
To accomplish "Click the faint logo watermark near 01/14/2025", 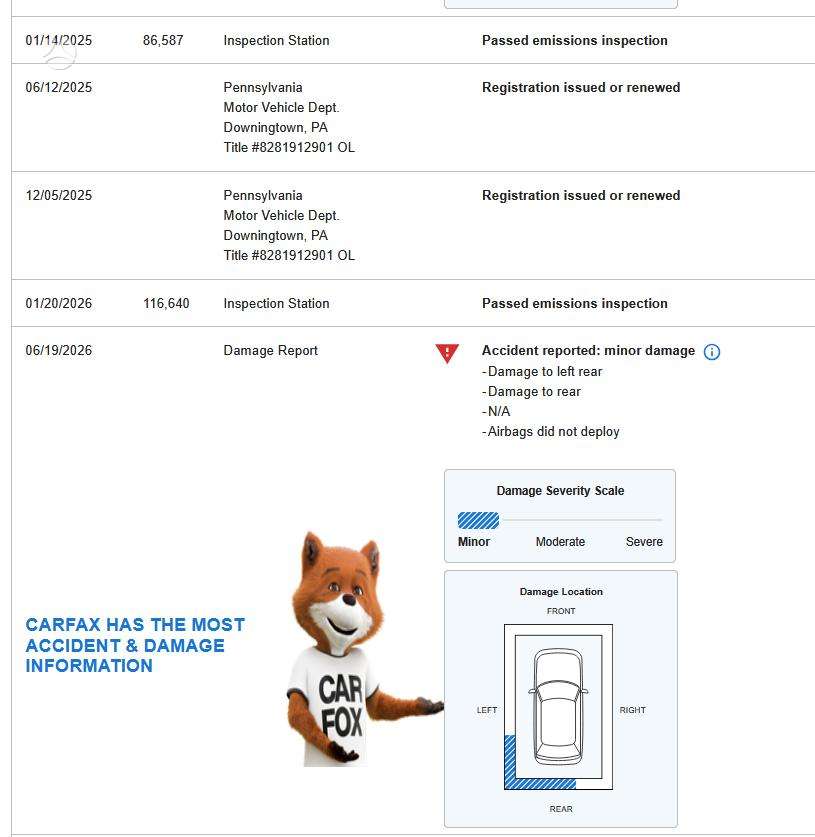I will point(60,52).
